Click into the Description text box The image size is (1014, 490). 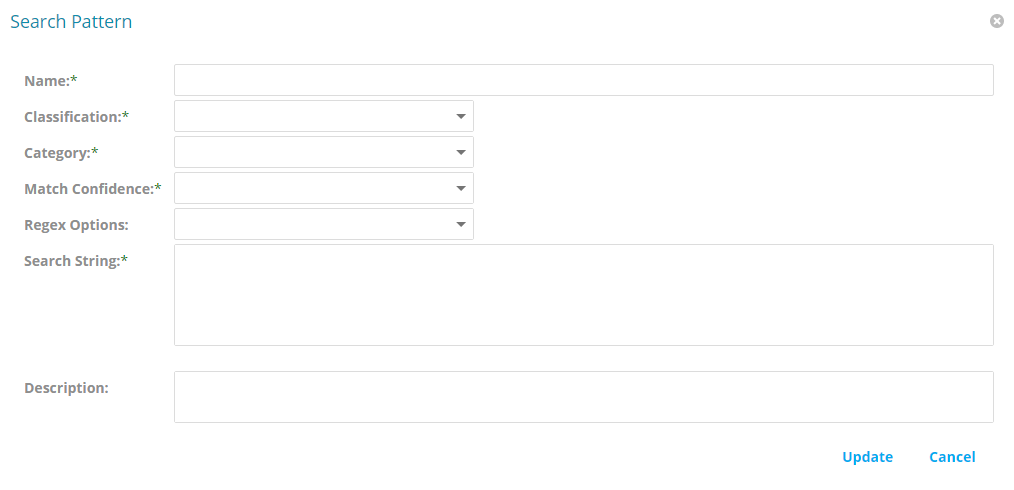[x=583, y=397]
